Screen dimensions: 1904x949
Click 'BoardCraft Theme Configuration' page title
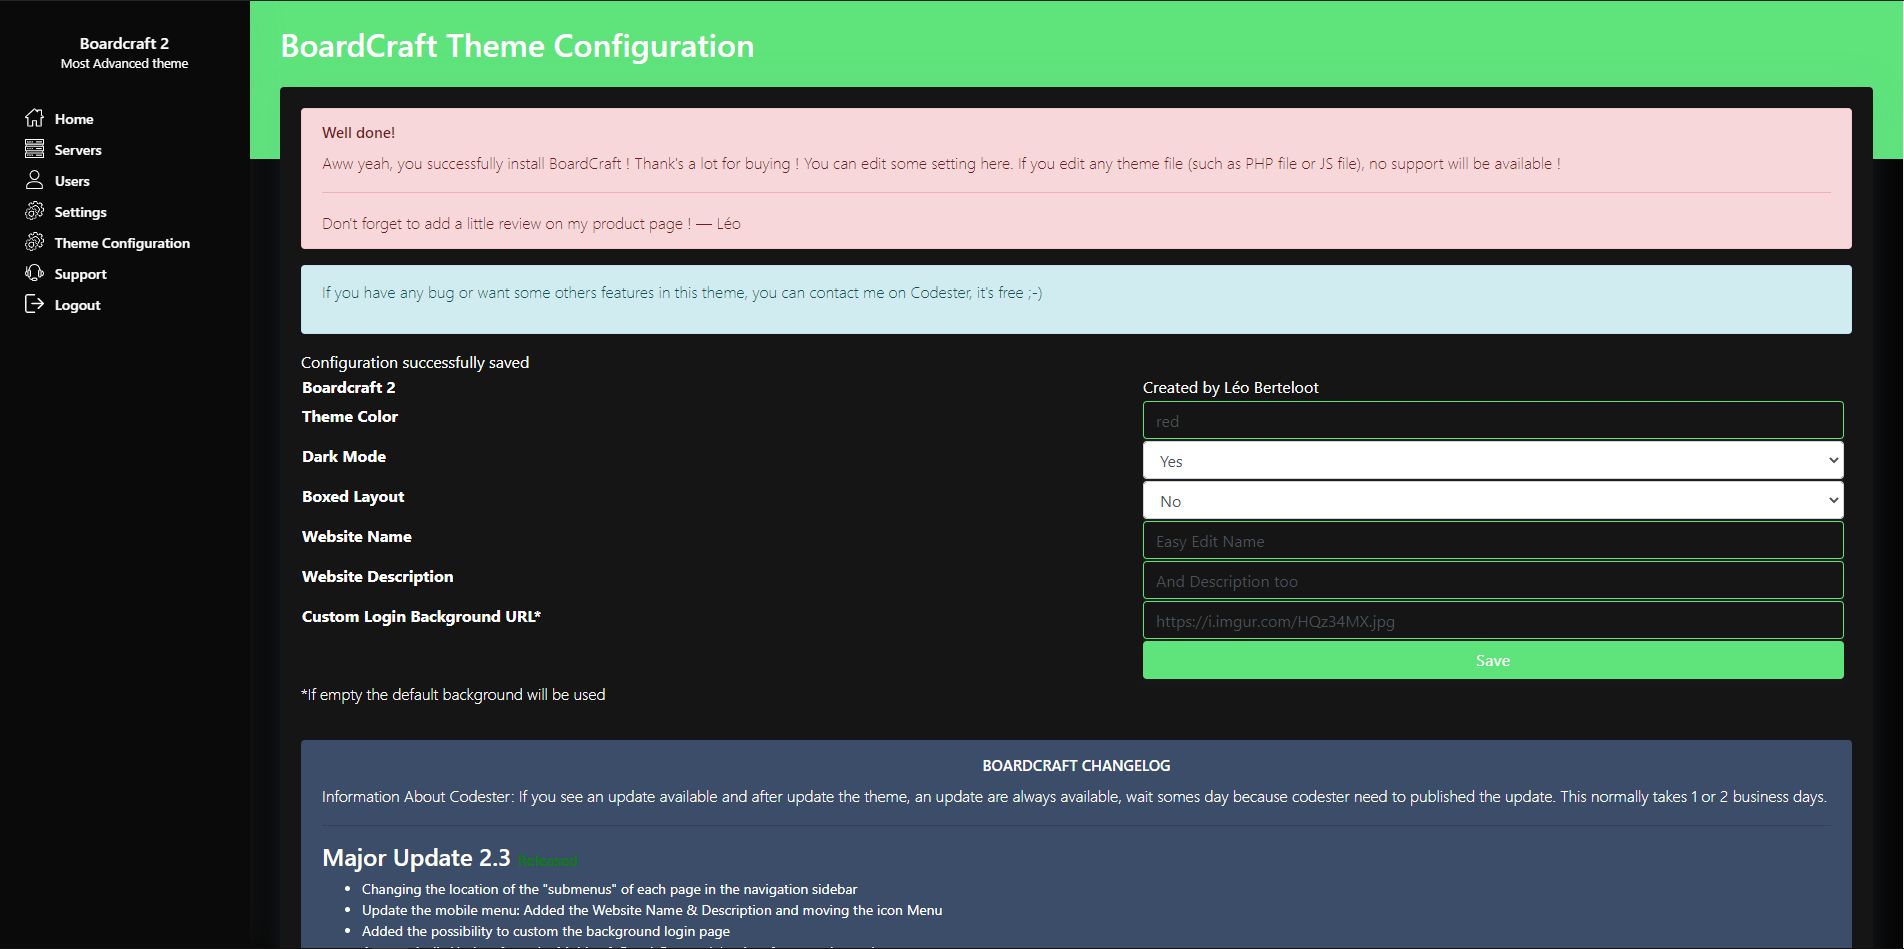point(517,46)
